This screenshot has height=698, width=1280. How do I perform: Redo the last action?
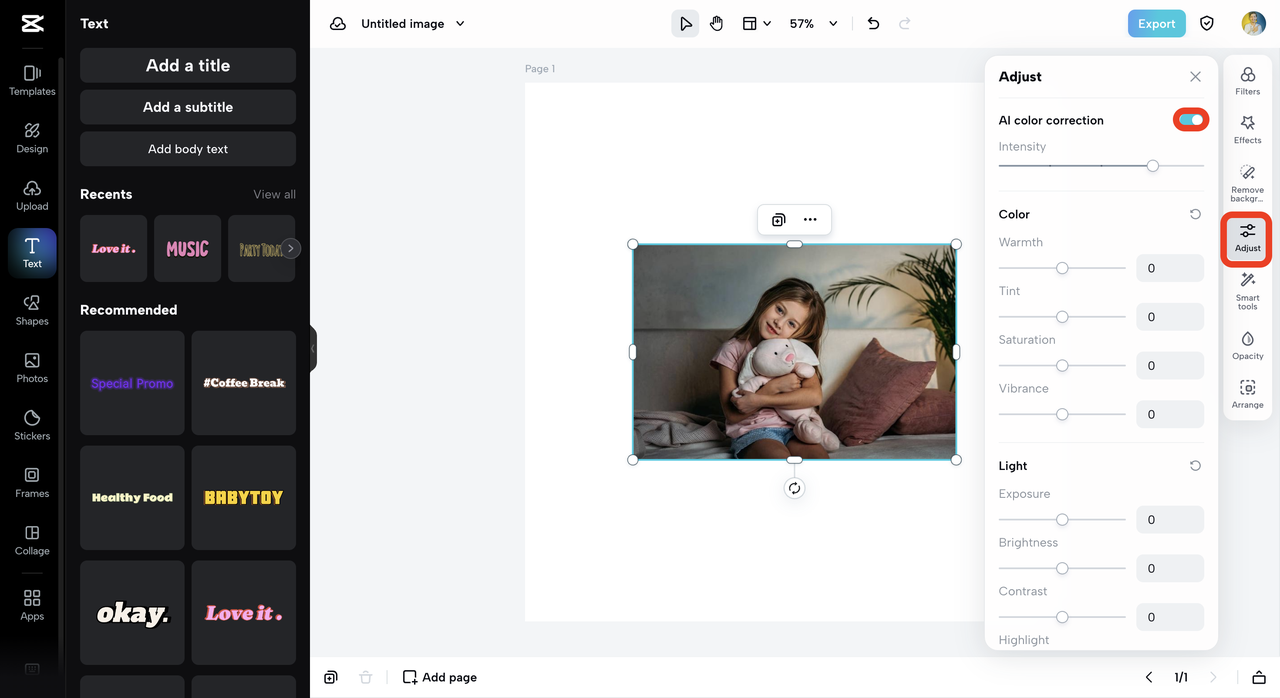905,24
